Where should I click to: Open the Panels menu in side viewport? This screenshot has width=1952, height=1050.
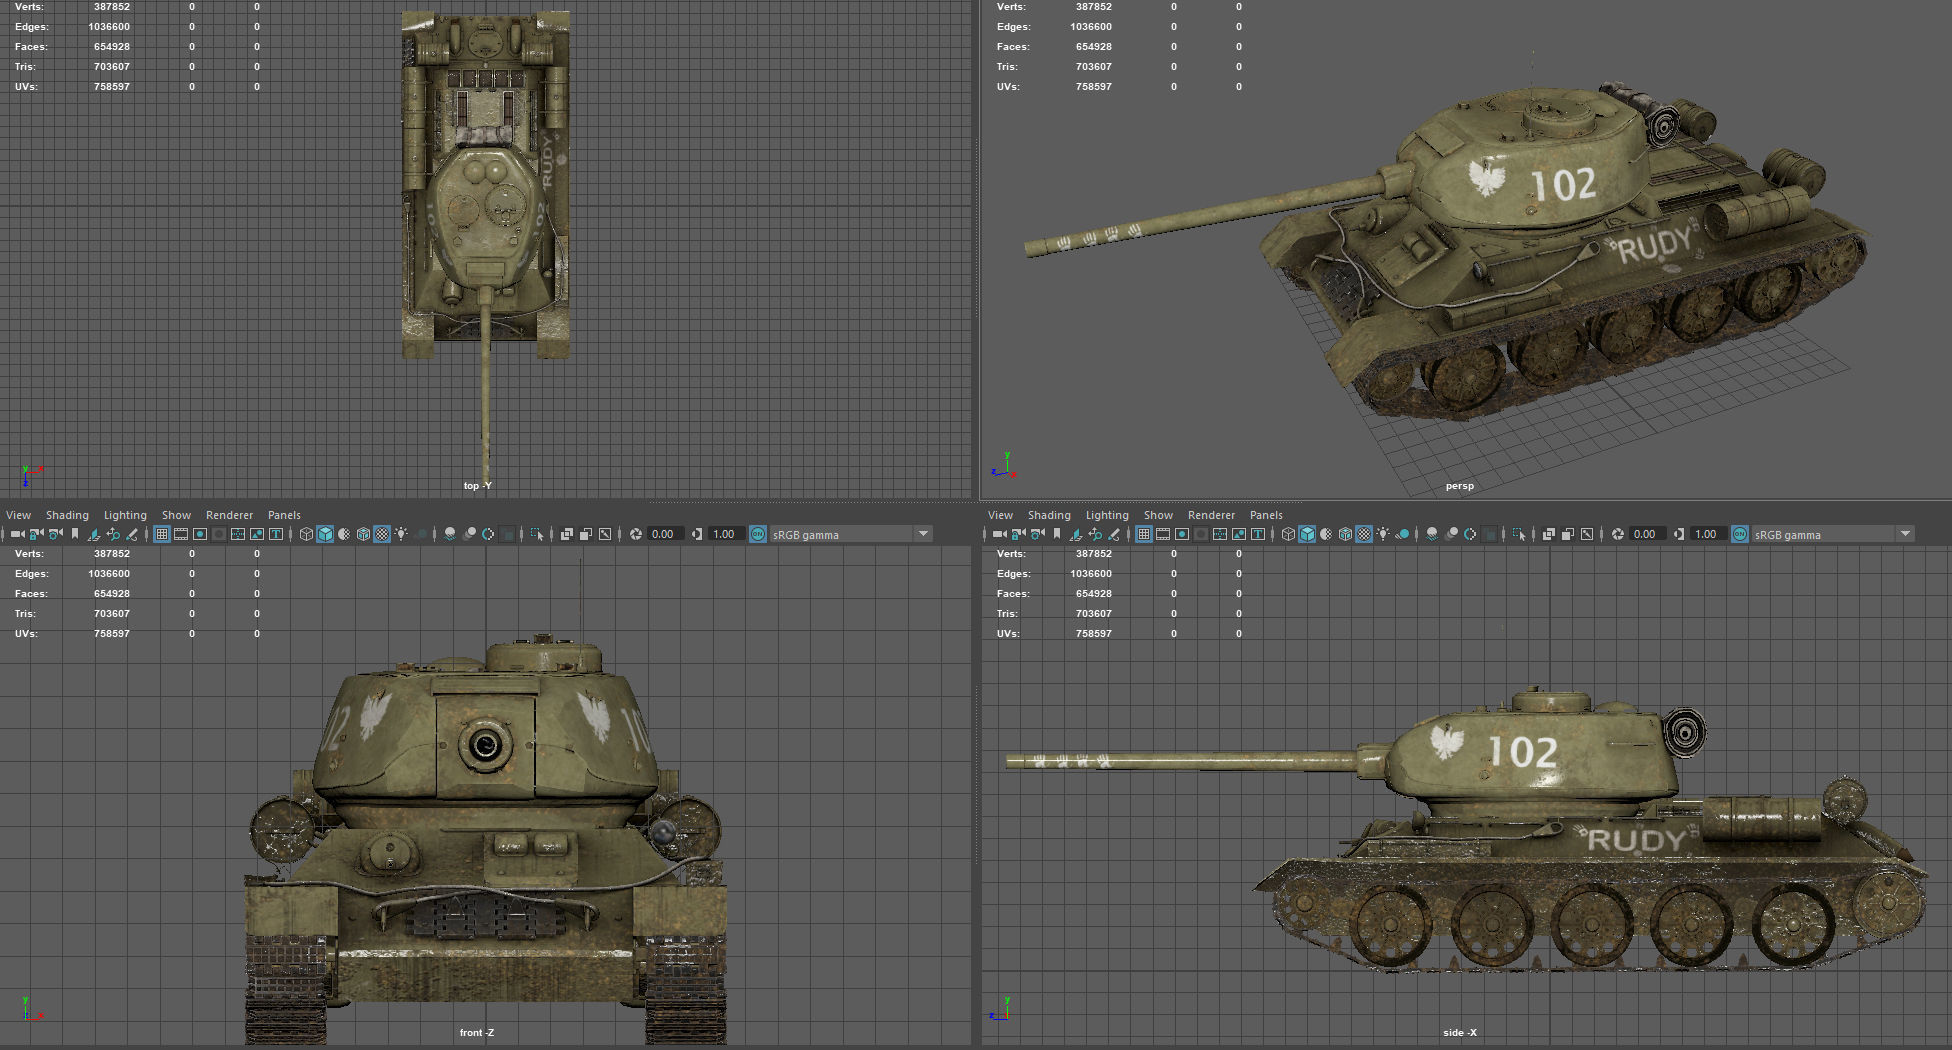[1266, 514]
